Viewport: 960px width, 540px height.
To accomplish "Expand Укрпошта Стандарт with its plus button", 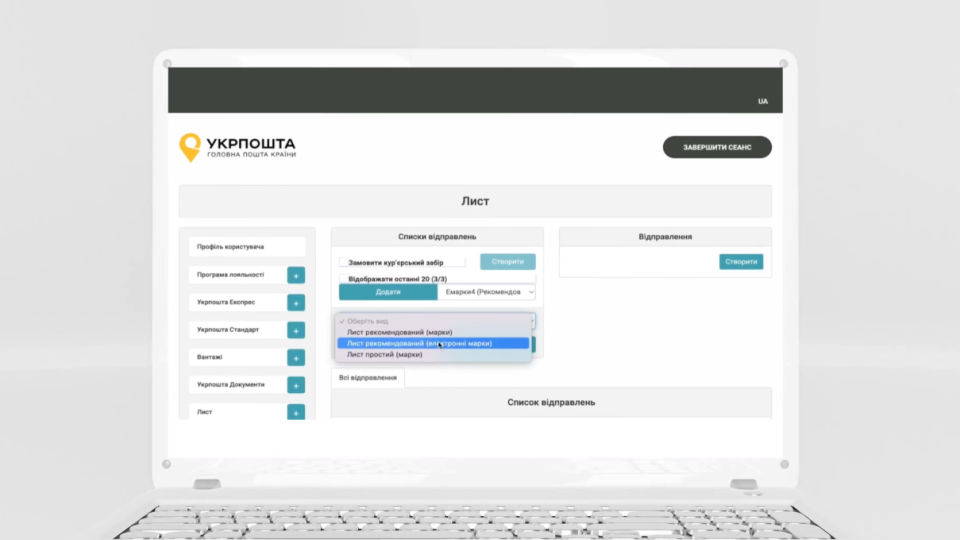I will [296, 331].
